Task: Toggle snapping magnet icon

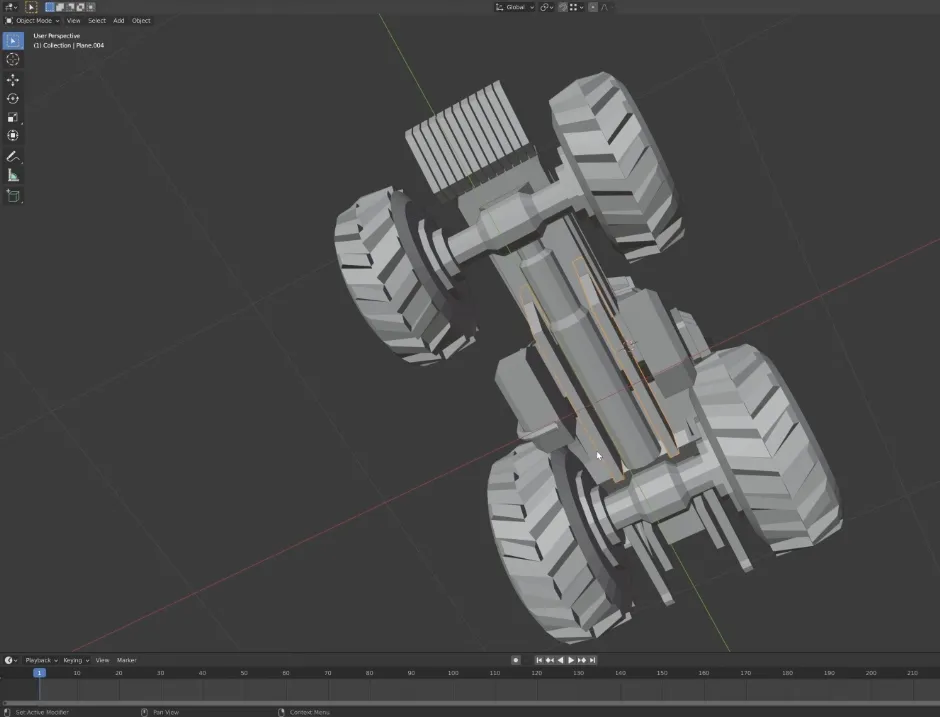Action: 563,7
